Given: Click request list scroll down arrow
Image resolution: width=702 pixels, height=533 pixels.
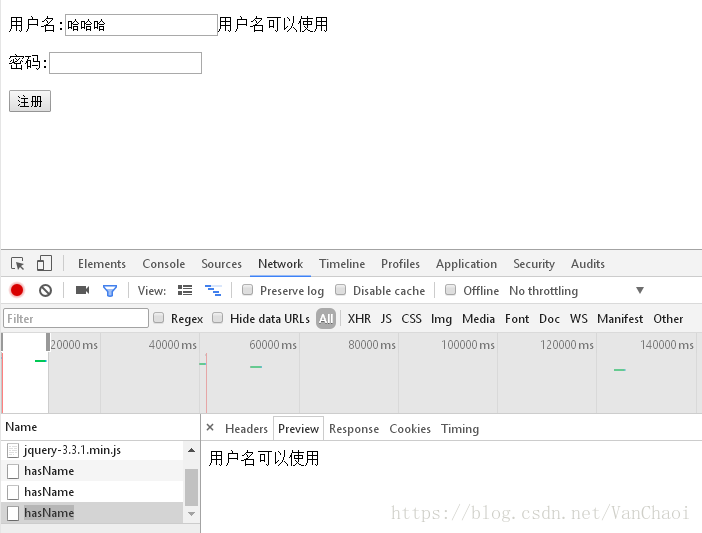Looking at the screenshot, I should 191,514.
